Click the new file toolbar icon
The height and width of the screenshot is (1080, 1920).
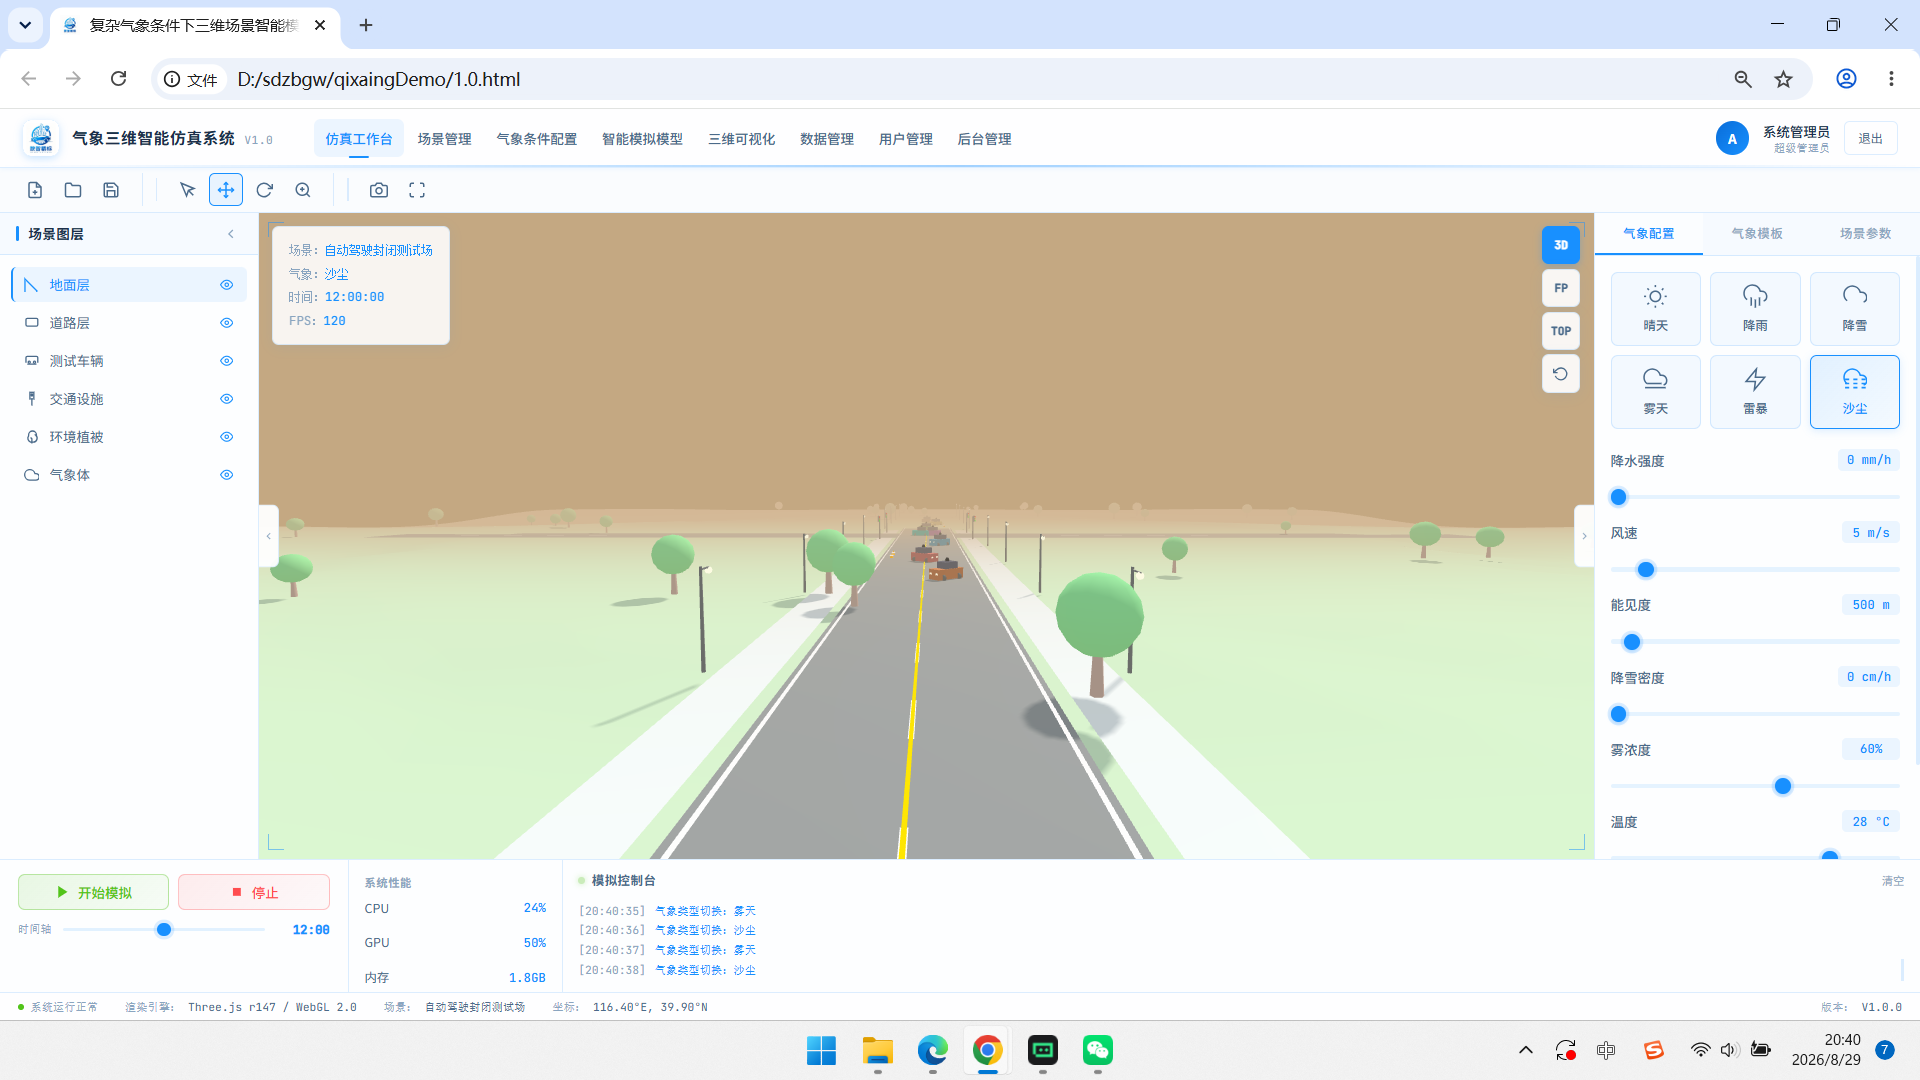point(35,190)
